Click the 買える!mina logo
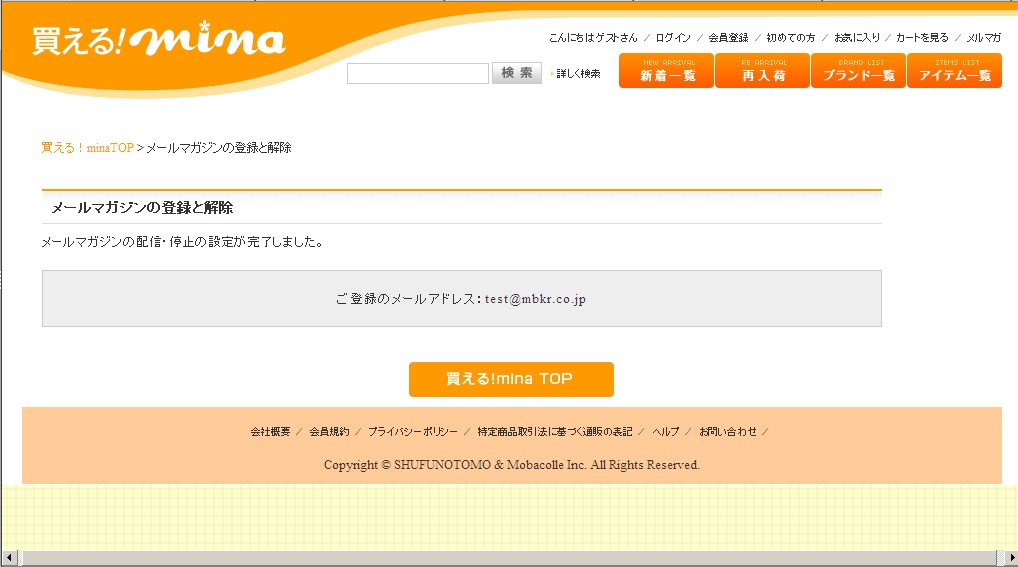The height and width of the screenshot is (567, 1018). (158, 41)
